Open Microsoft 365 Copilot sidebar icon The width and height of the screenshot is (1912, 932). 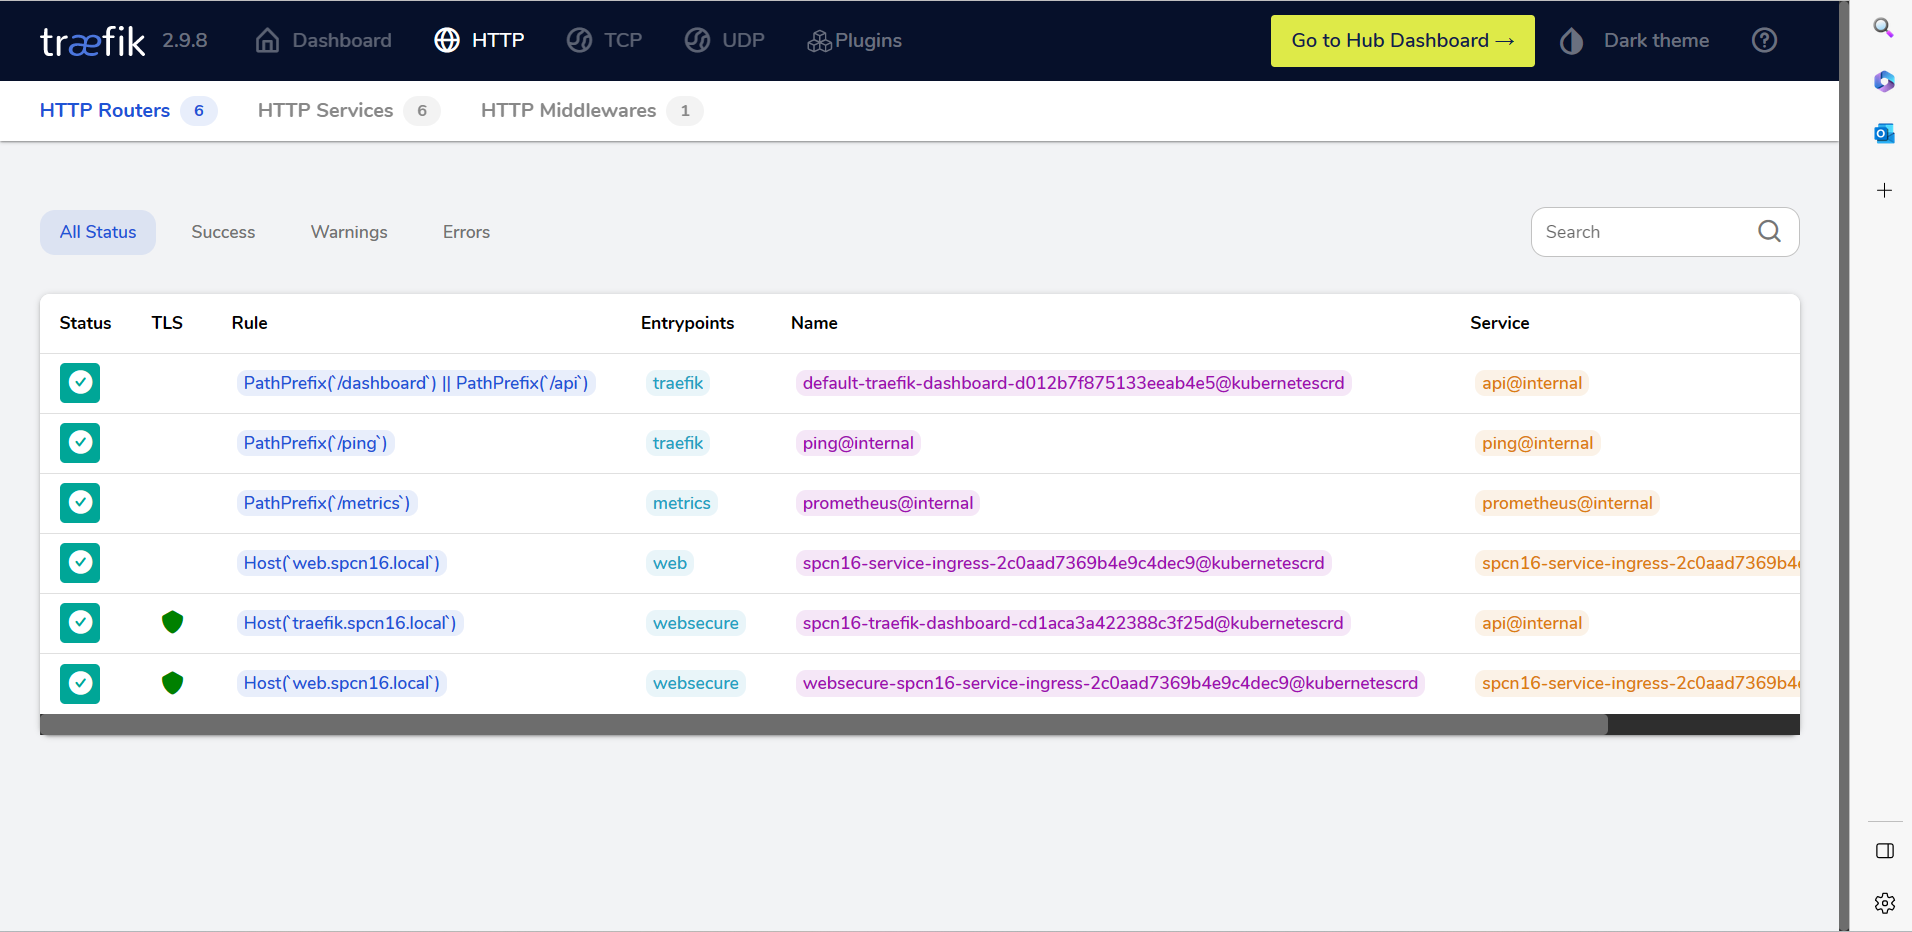[1884, 81]
